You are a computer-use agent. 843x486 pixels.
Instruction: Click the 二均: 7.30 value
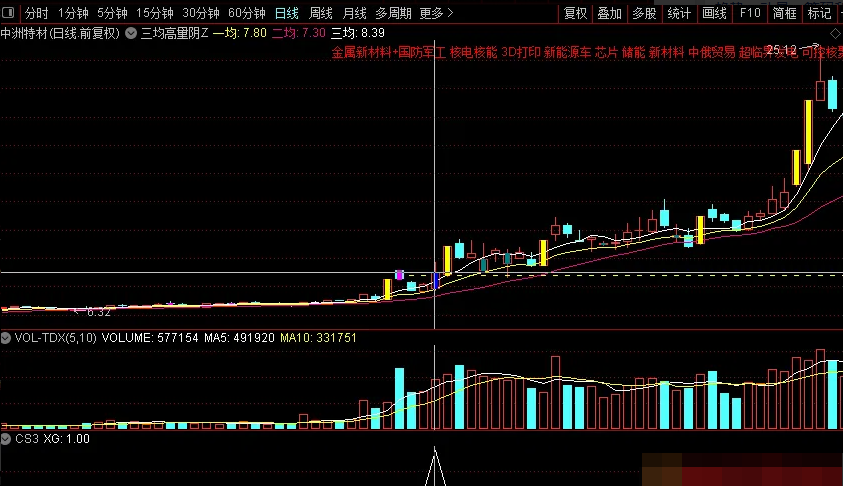point(298,33)
